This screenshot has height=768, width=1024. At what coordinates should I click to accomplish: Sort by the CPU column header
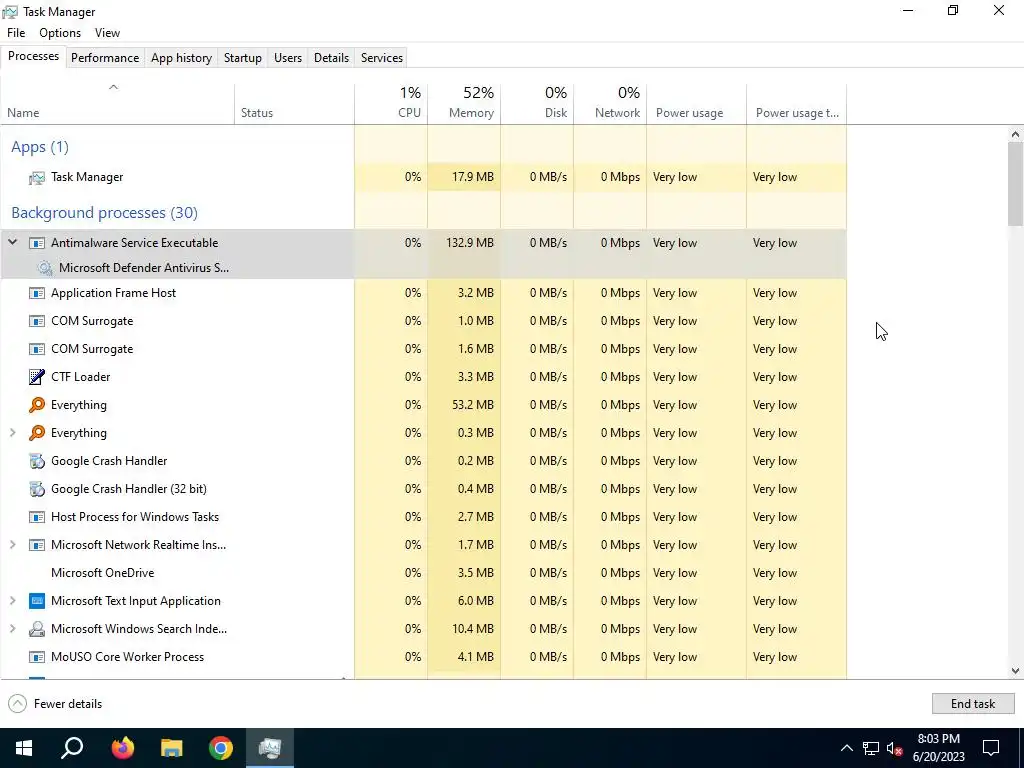391,104
